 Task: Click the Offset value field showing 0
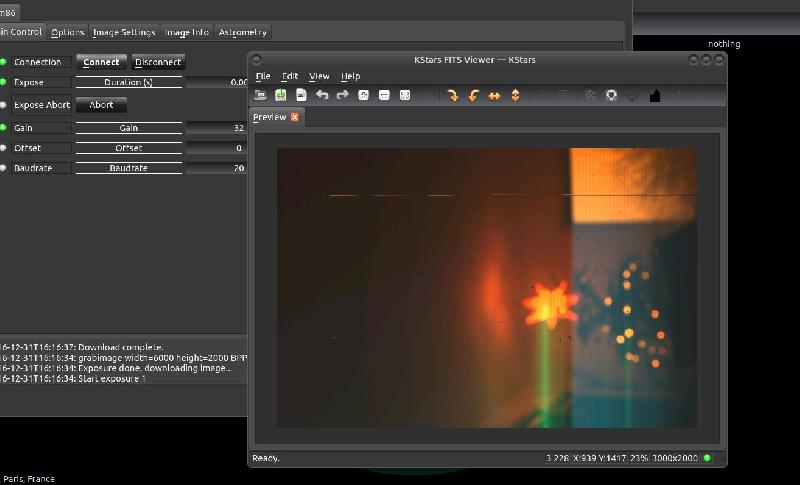(x=217, y=148)
